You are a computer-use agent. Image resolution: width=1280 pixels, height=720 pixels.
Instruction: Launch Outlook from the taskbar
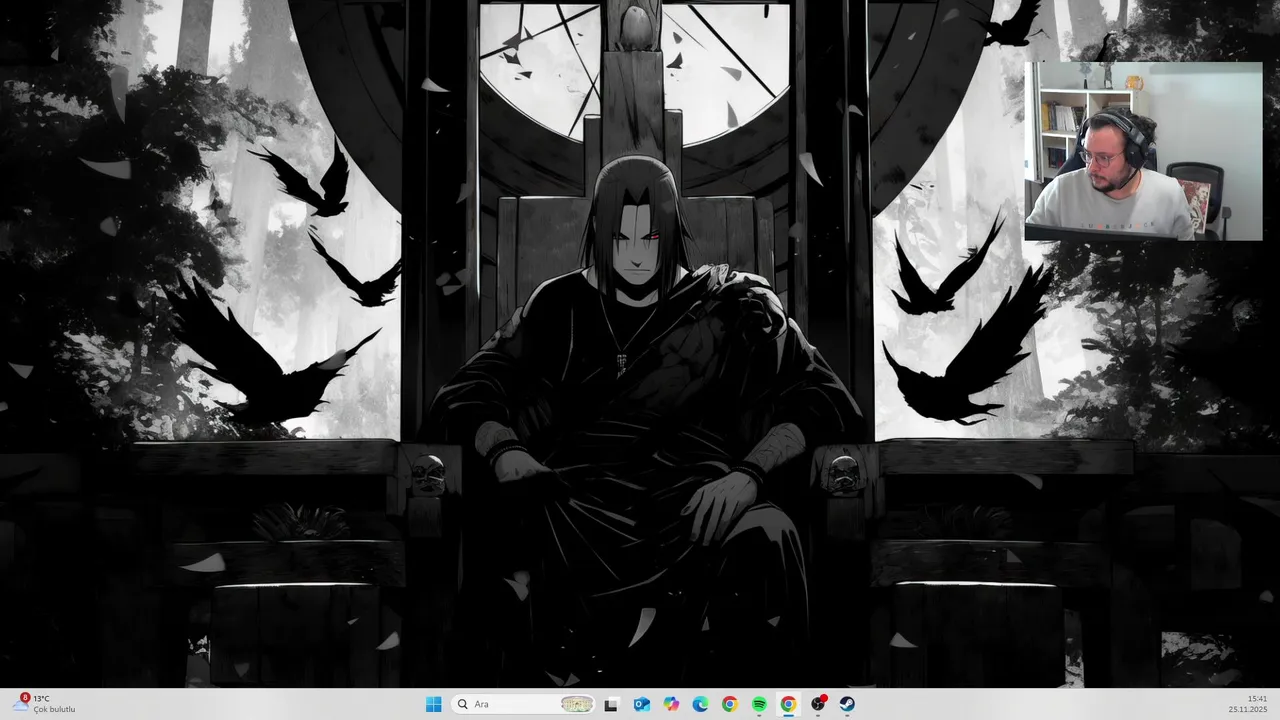[x=641, y=704]
